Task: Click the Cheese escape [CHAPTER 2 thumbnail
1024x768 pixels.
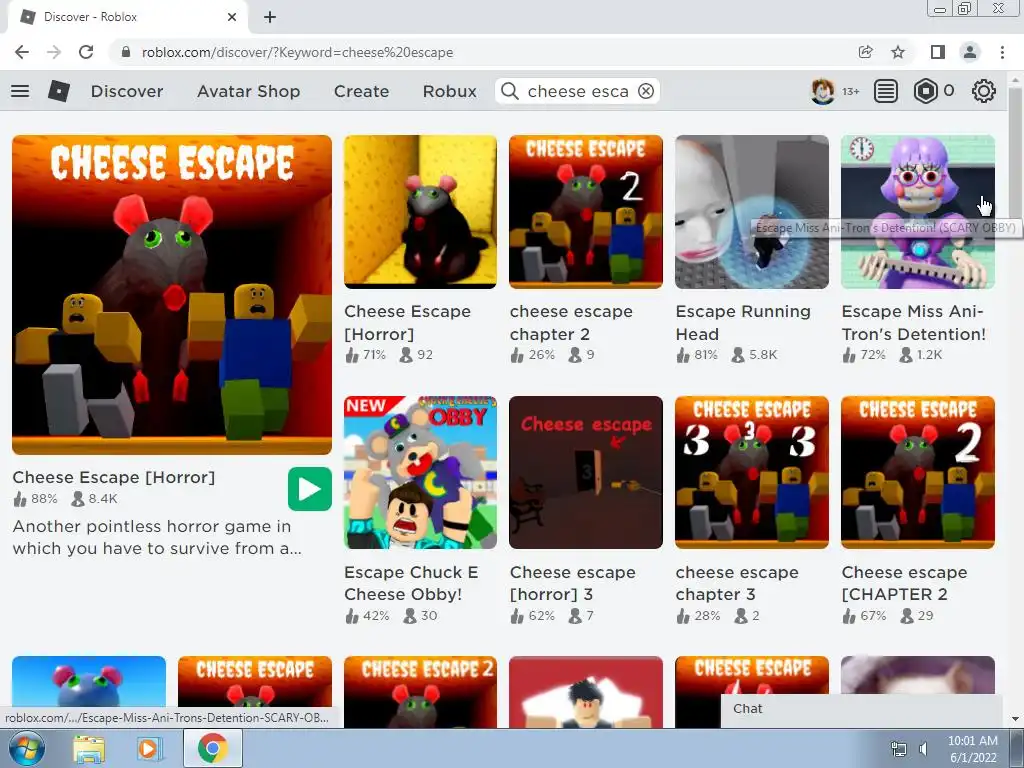Action: click(918, 472)
